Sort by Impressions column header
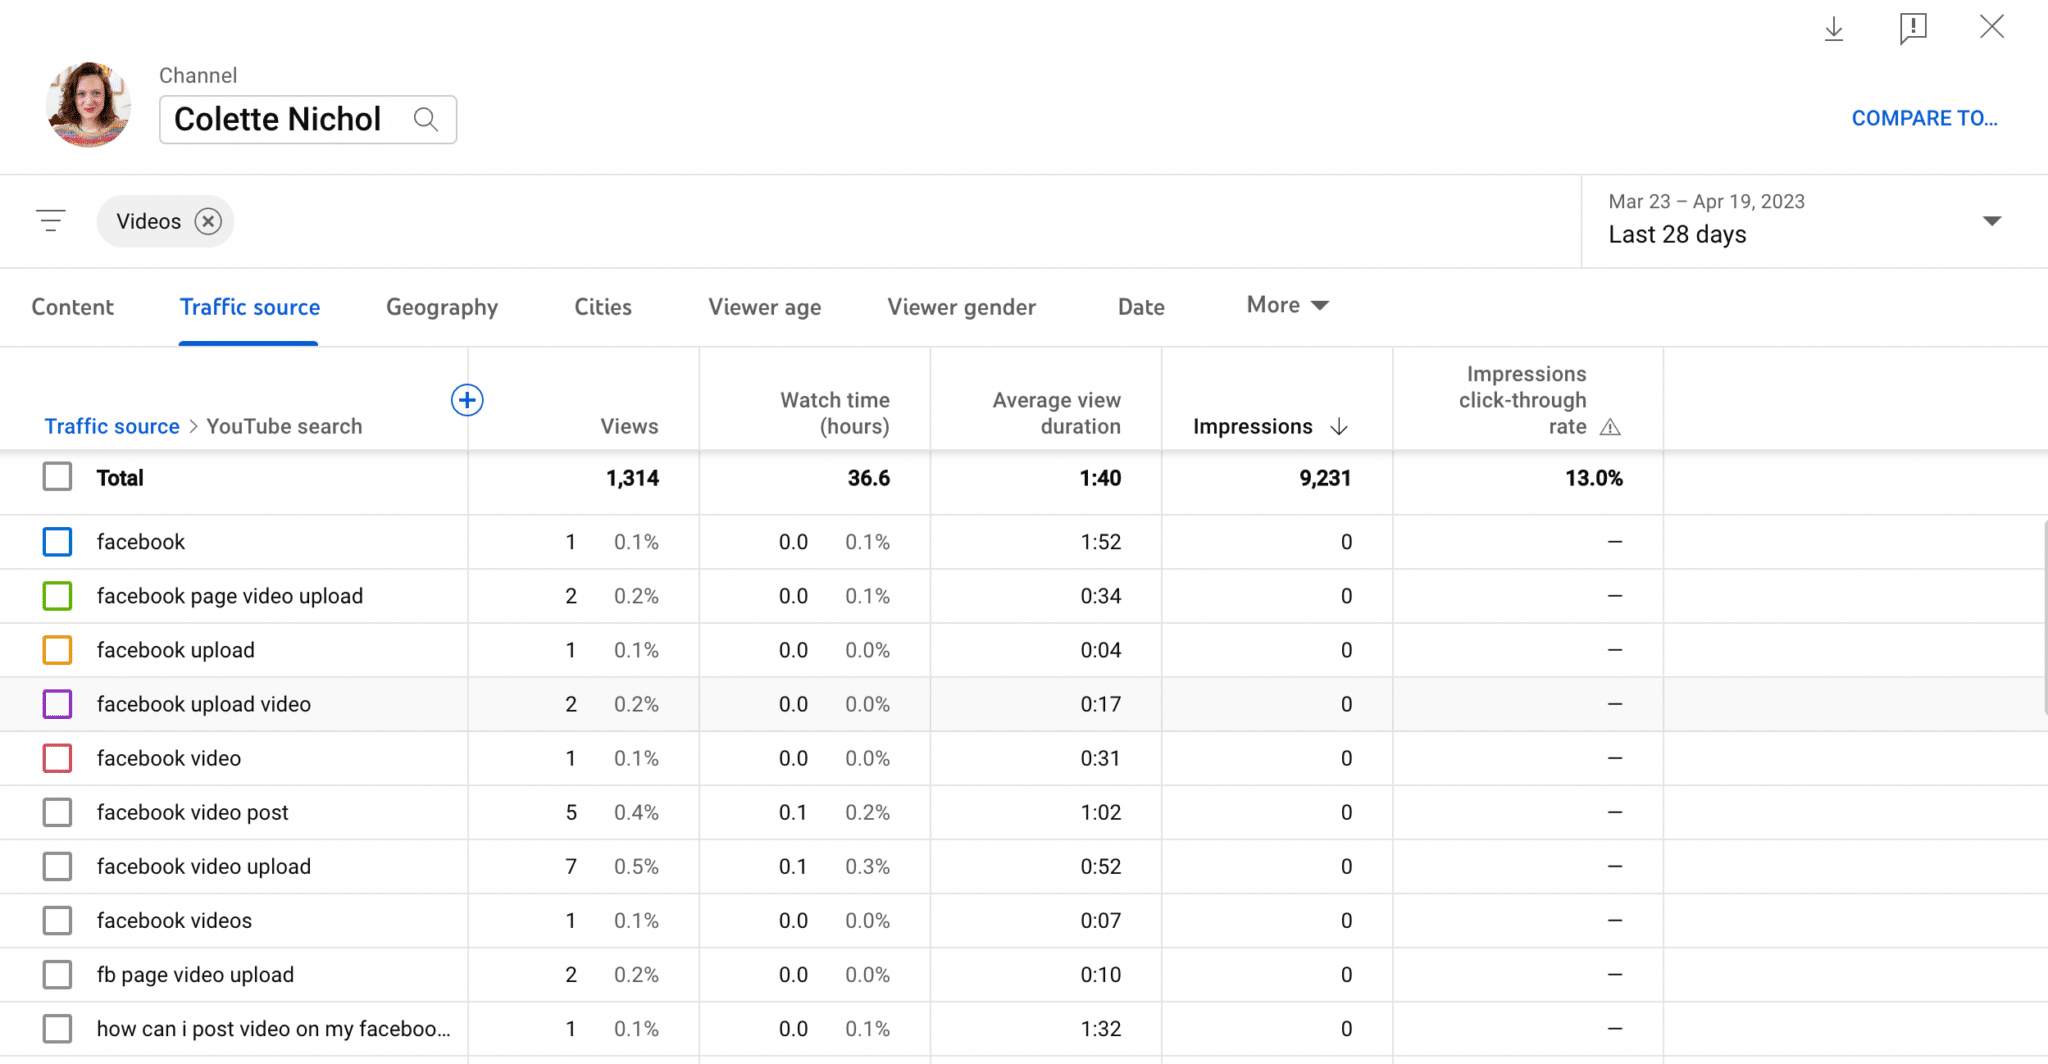The image size is (2048, 1064). [1252, 426]
